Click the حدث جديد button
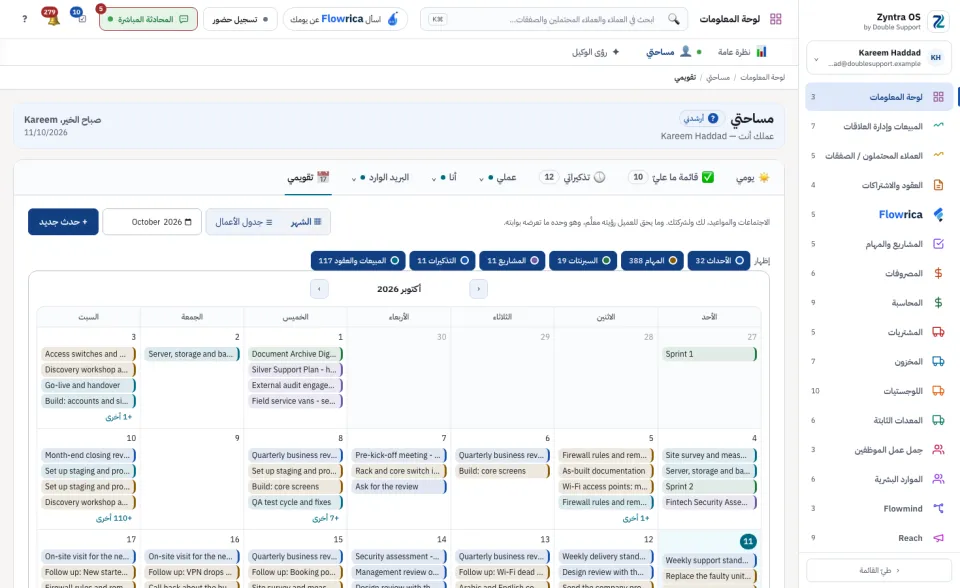960x588 pixels. (63, 222)
